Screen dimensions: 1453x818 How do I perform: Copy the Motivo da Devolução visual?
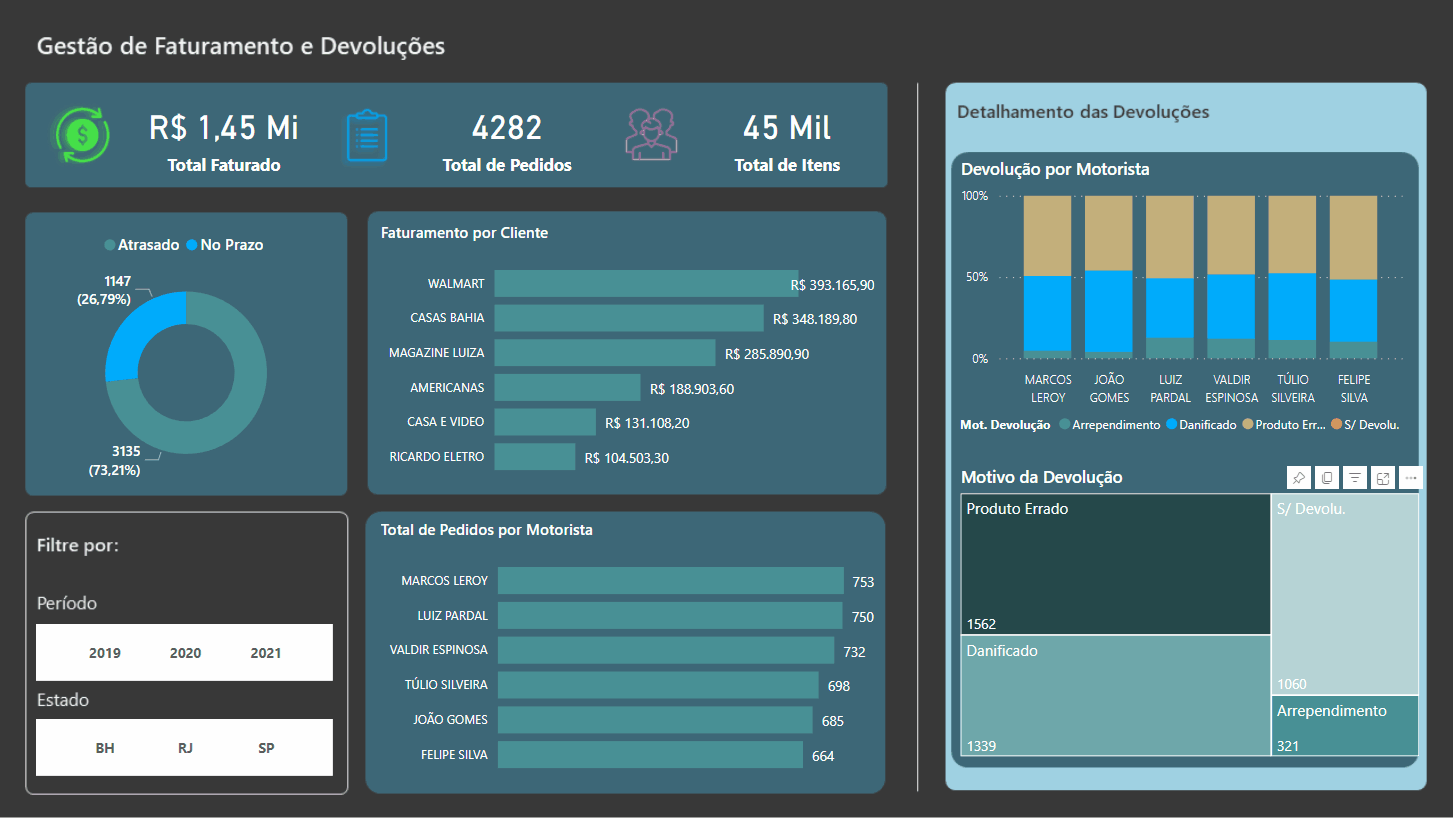(x=1327, y=478)
